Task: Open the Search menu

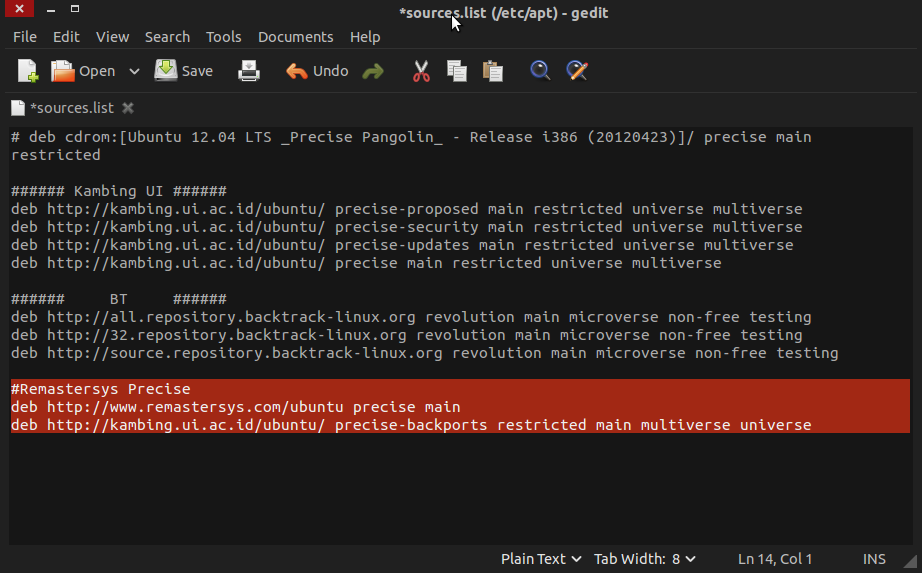Action: click(168, 36)
